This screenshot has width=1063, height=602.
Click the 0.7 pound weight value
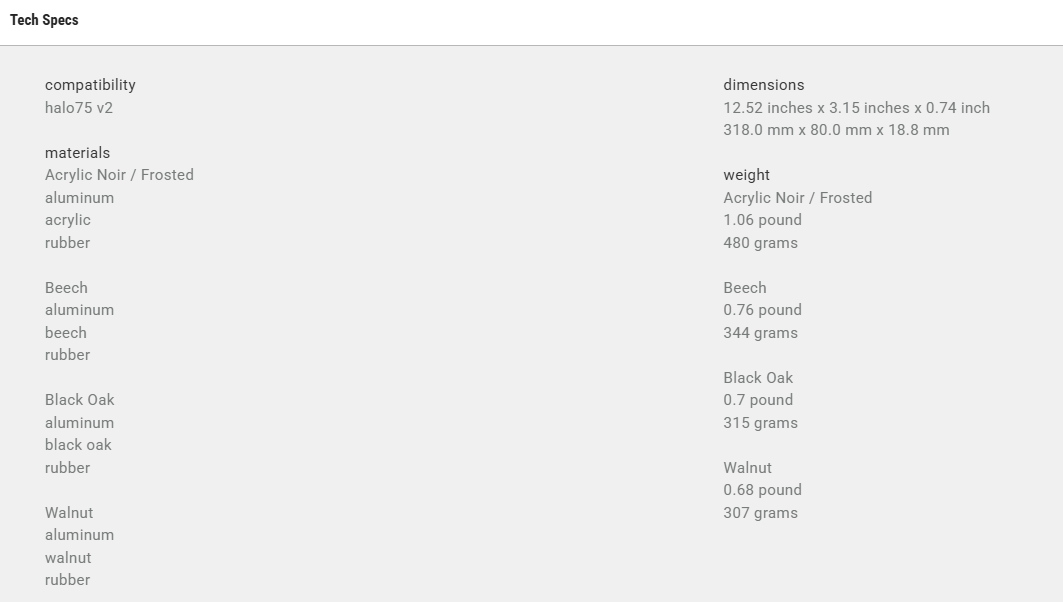pyautogui.click(x=758, y=400)
